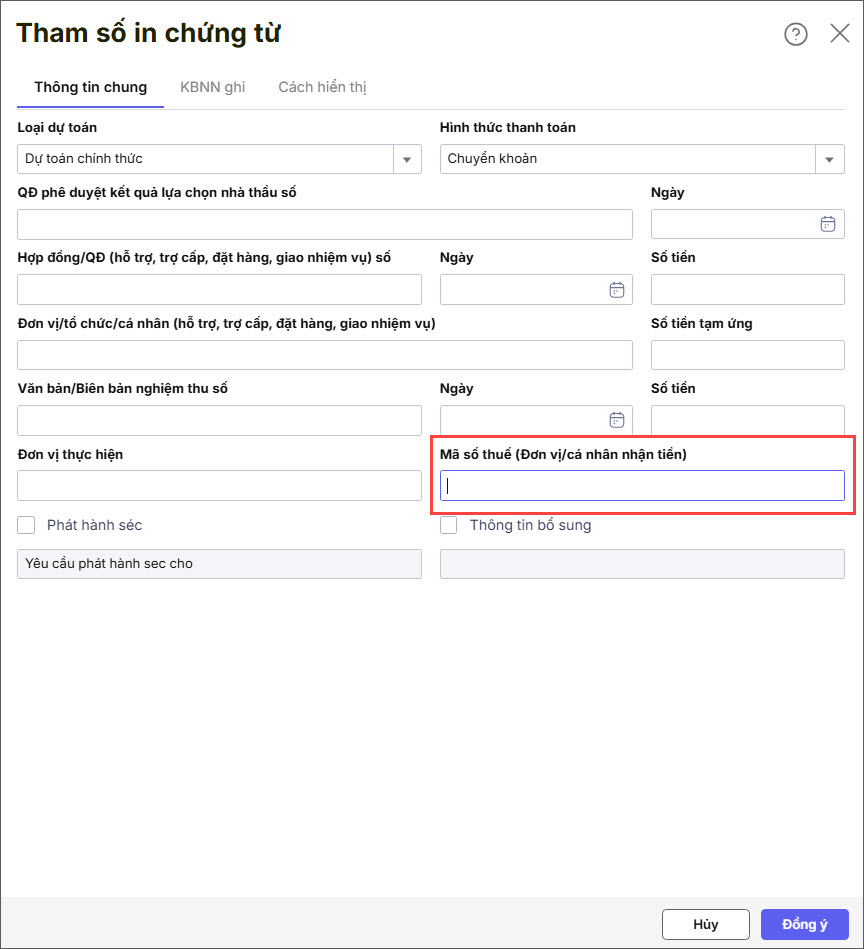This screenshot has width=864, height=949.
Task: Select QĐ phê duyệt kết quả số field
Action: (324, 224)
